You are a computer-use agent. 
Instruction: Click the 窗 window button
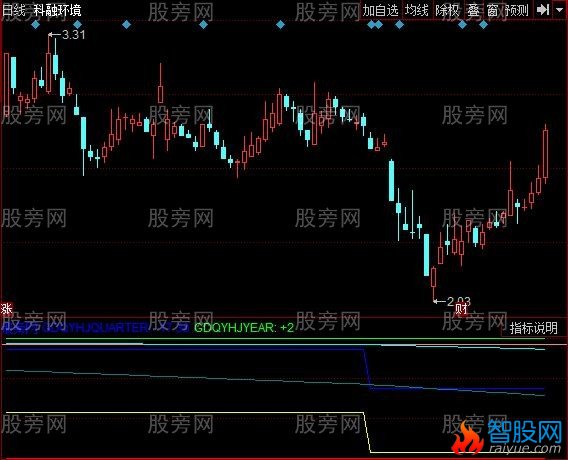click(492, 10)
